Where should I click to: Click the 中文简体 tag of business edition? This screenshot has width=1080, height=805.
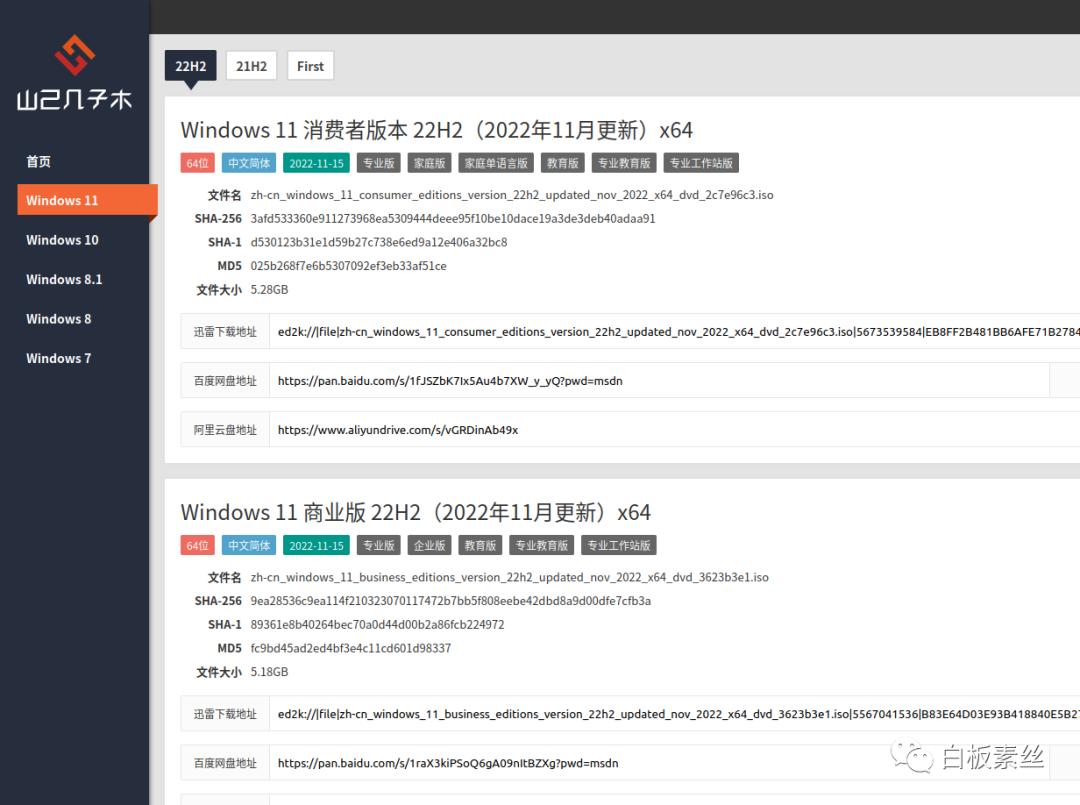click(249, 545)
